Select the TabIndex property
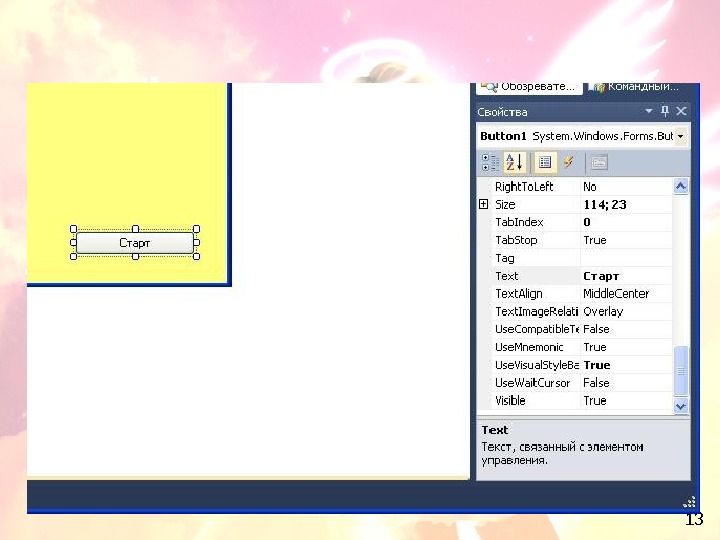This screenshot has width=720, height=540. (519, 222)
